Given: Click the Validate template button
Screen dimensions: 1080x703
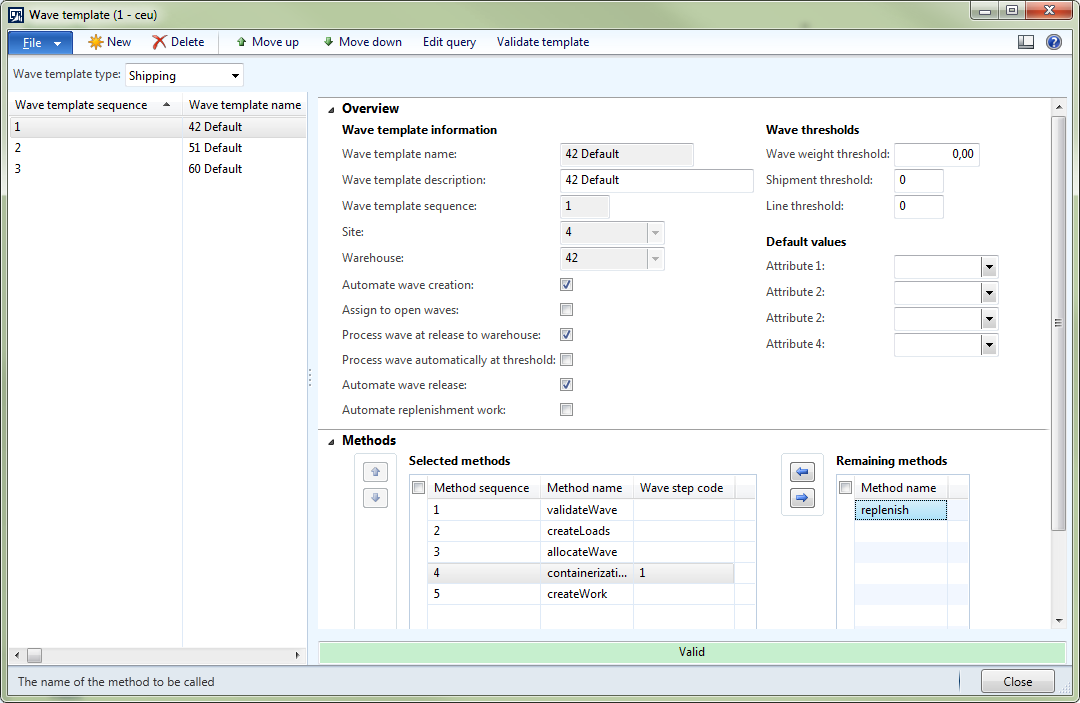Looking at the screenshot, I should pyautogui.click(x=542, y=42).
